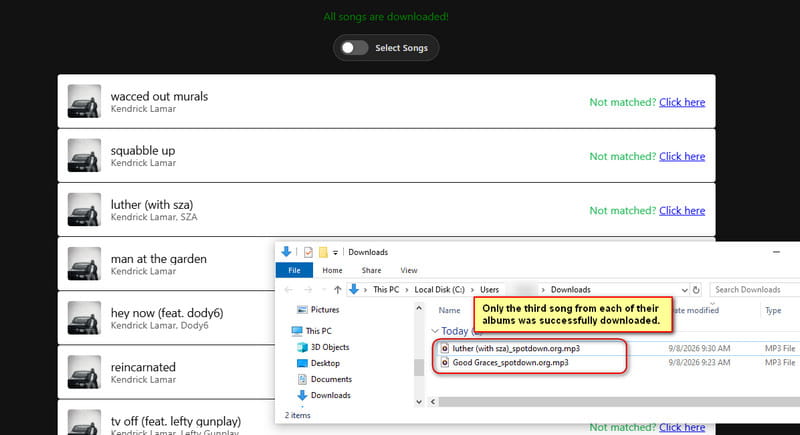Click the man at the garden song title
800x435 pixels.
pyautogui.click(x=159, y=259)
